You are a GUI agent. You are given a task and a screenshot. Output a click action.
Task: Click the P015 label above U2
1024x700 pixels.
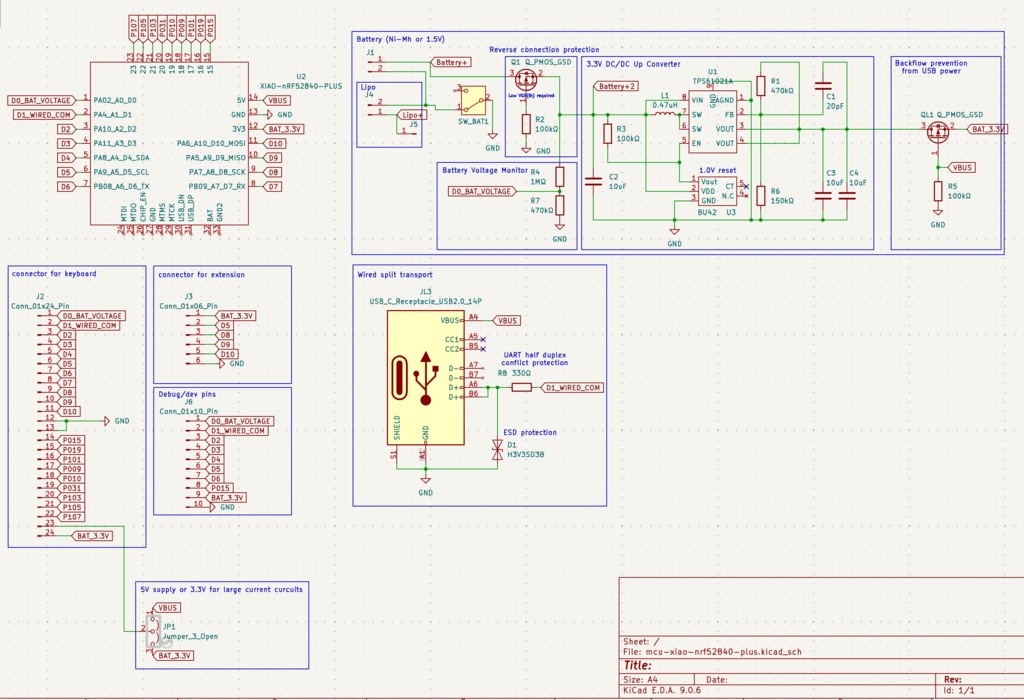point(210,30)
